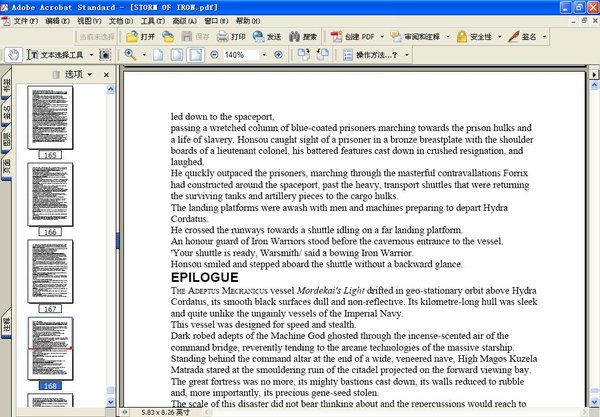Select the Zoom In magnifier tool
Viewport: 600px width, 417px height.
coord(130,55)
